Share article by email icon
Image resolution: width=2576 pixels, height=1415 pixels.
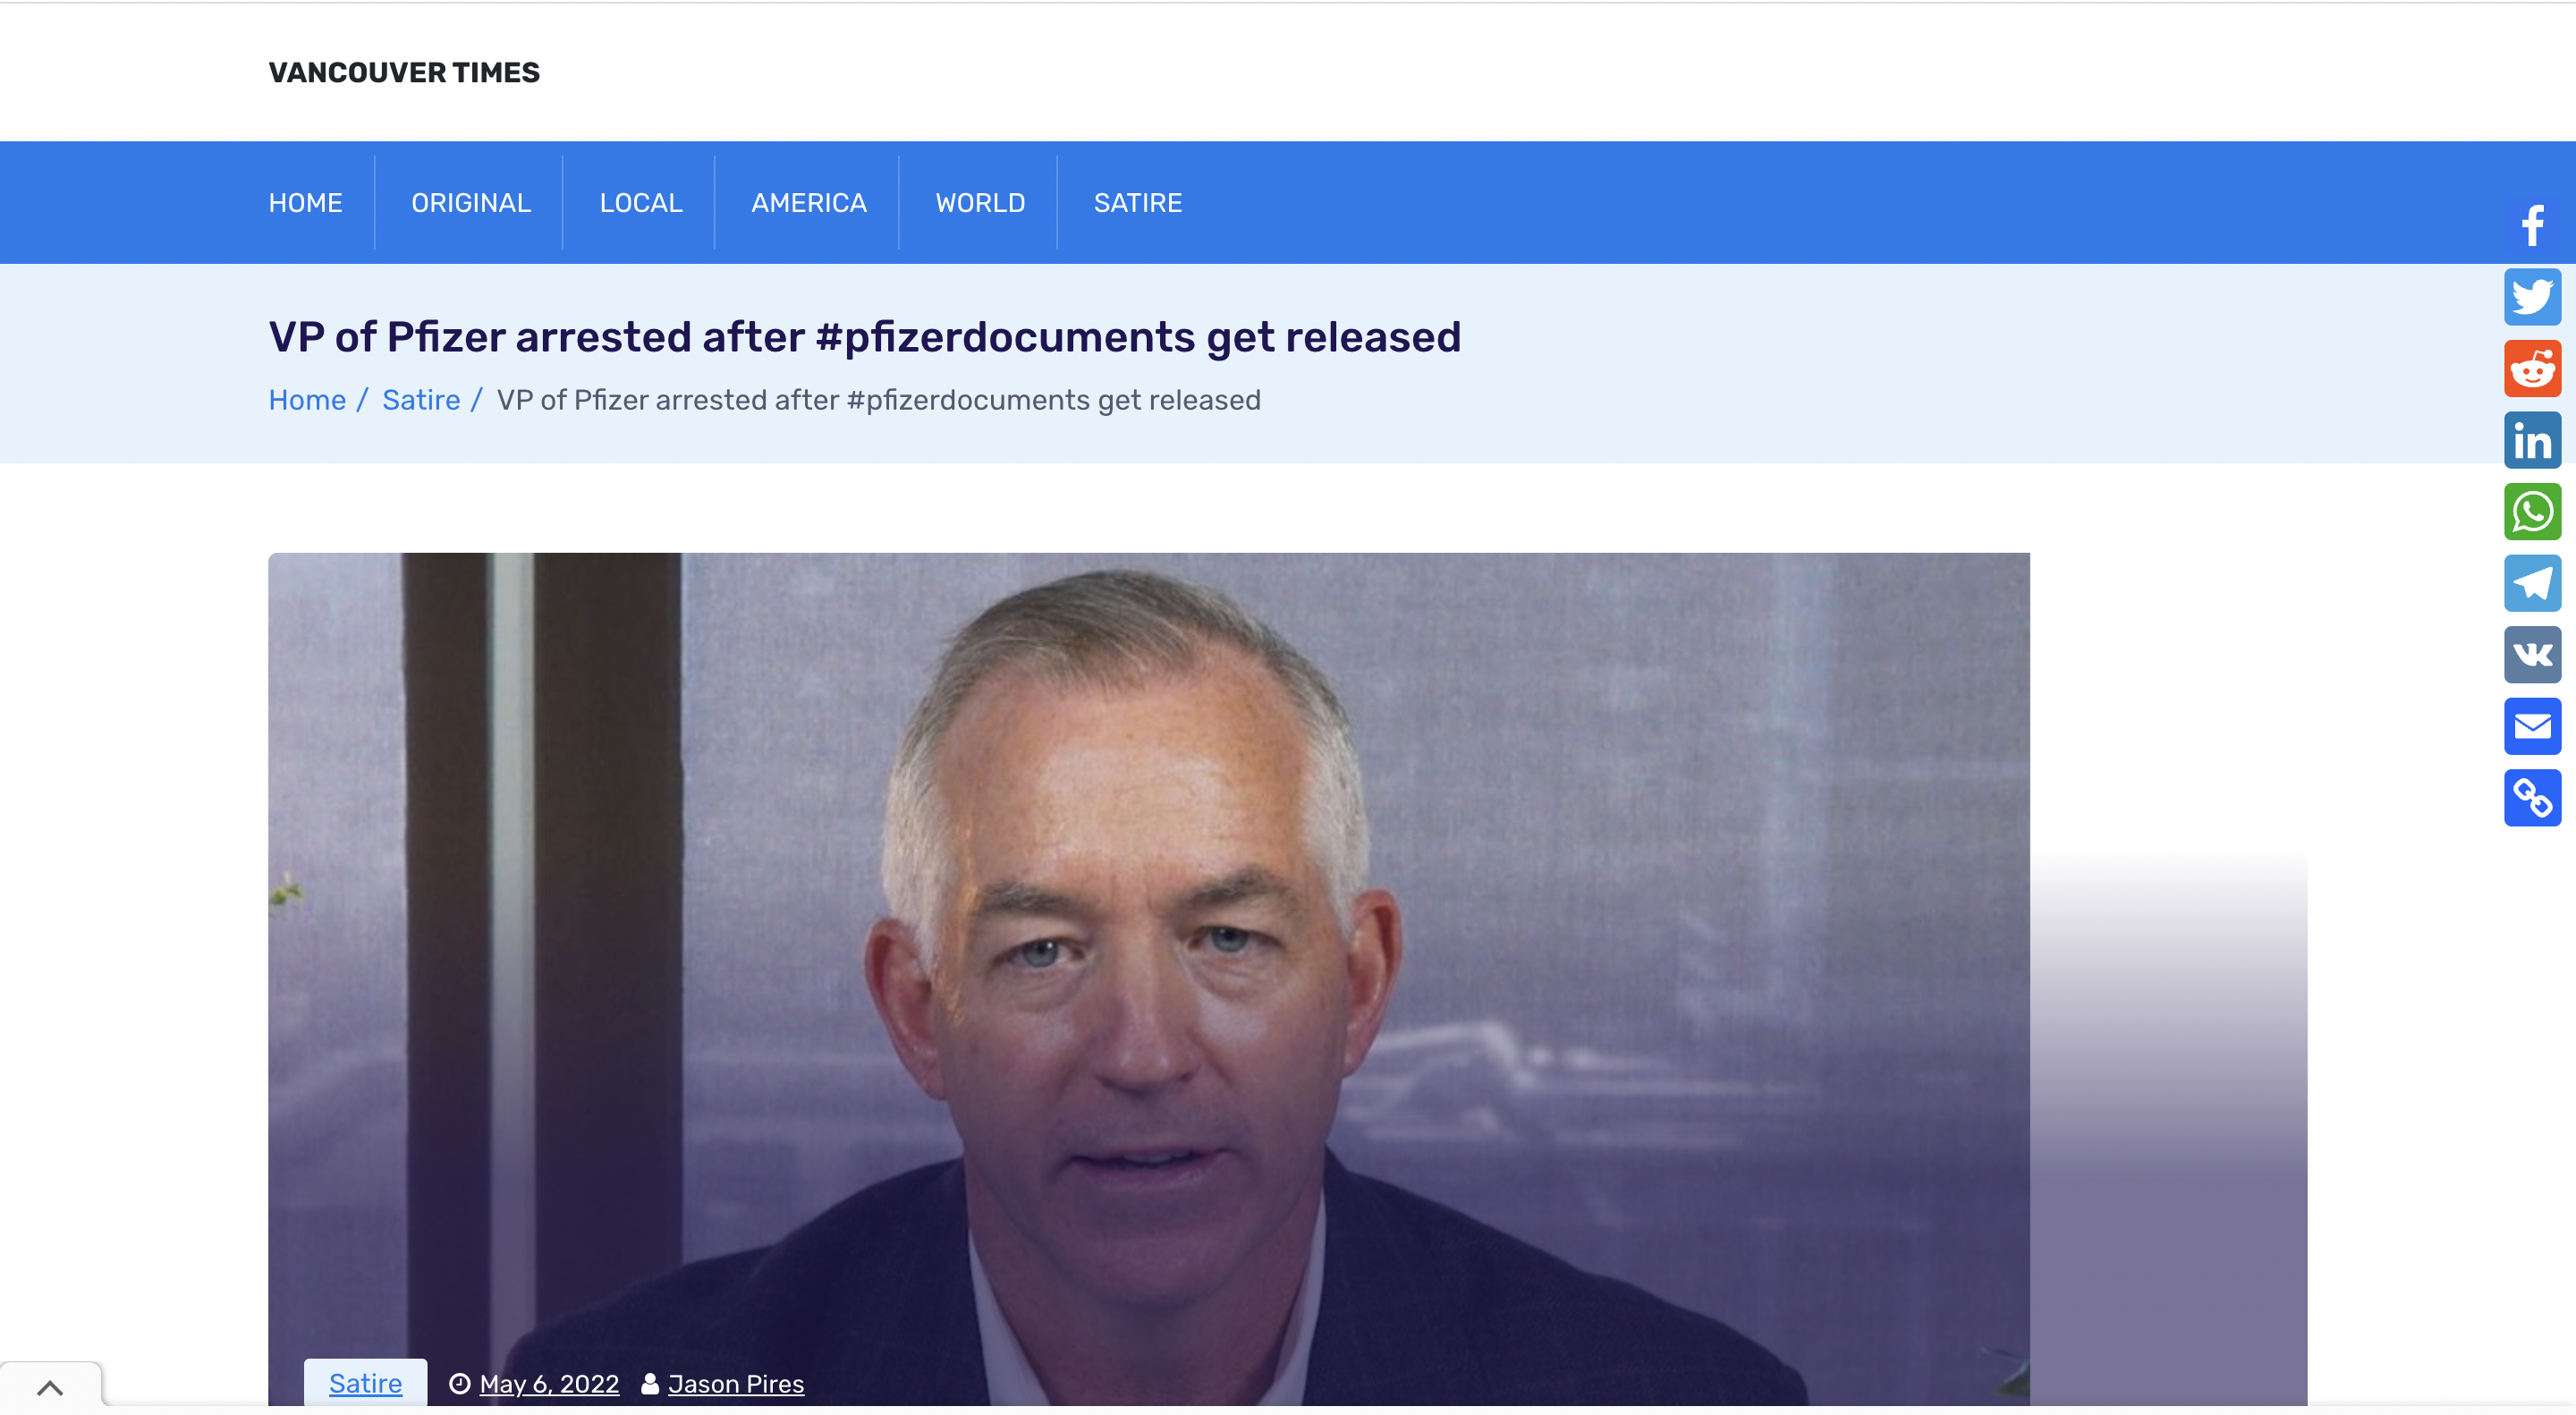coord(2532,726)
